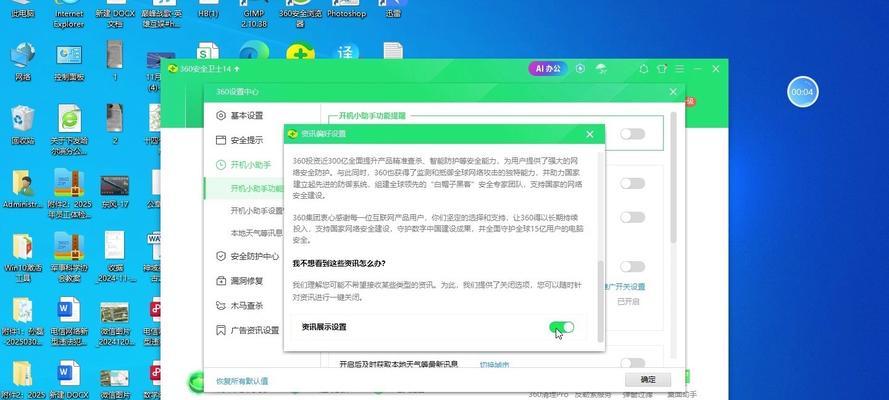Select 安全提示 in settings sidebar
Viewport: 889px width, 400px height.
coord(246,141)
